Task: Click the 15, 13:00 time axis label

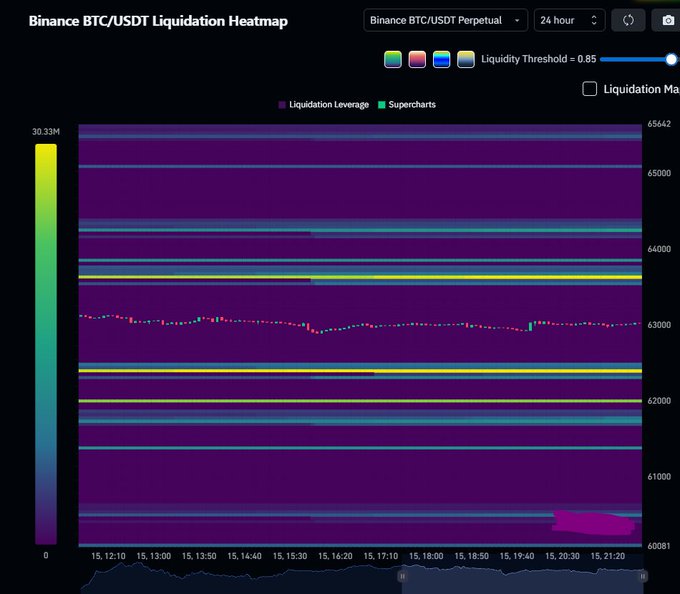Action: coord(154,556)
